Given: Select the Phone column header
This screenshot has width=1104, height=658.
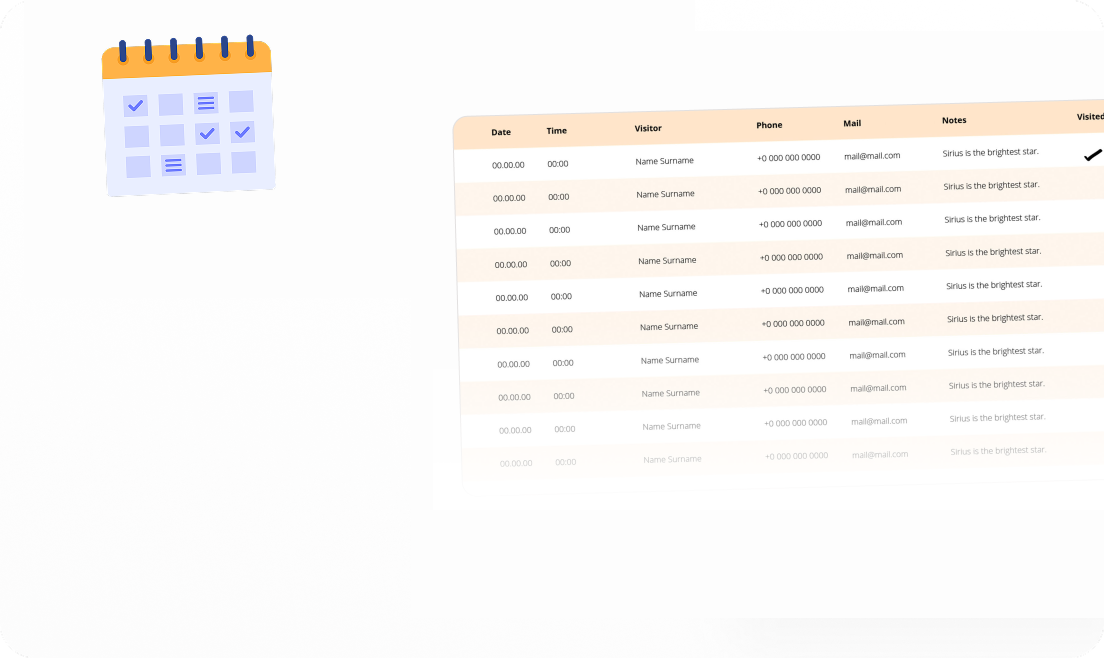Looking at the screenshot, I should pyautogui.click(x=769, y=125).
